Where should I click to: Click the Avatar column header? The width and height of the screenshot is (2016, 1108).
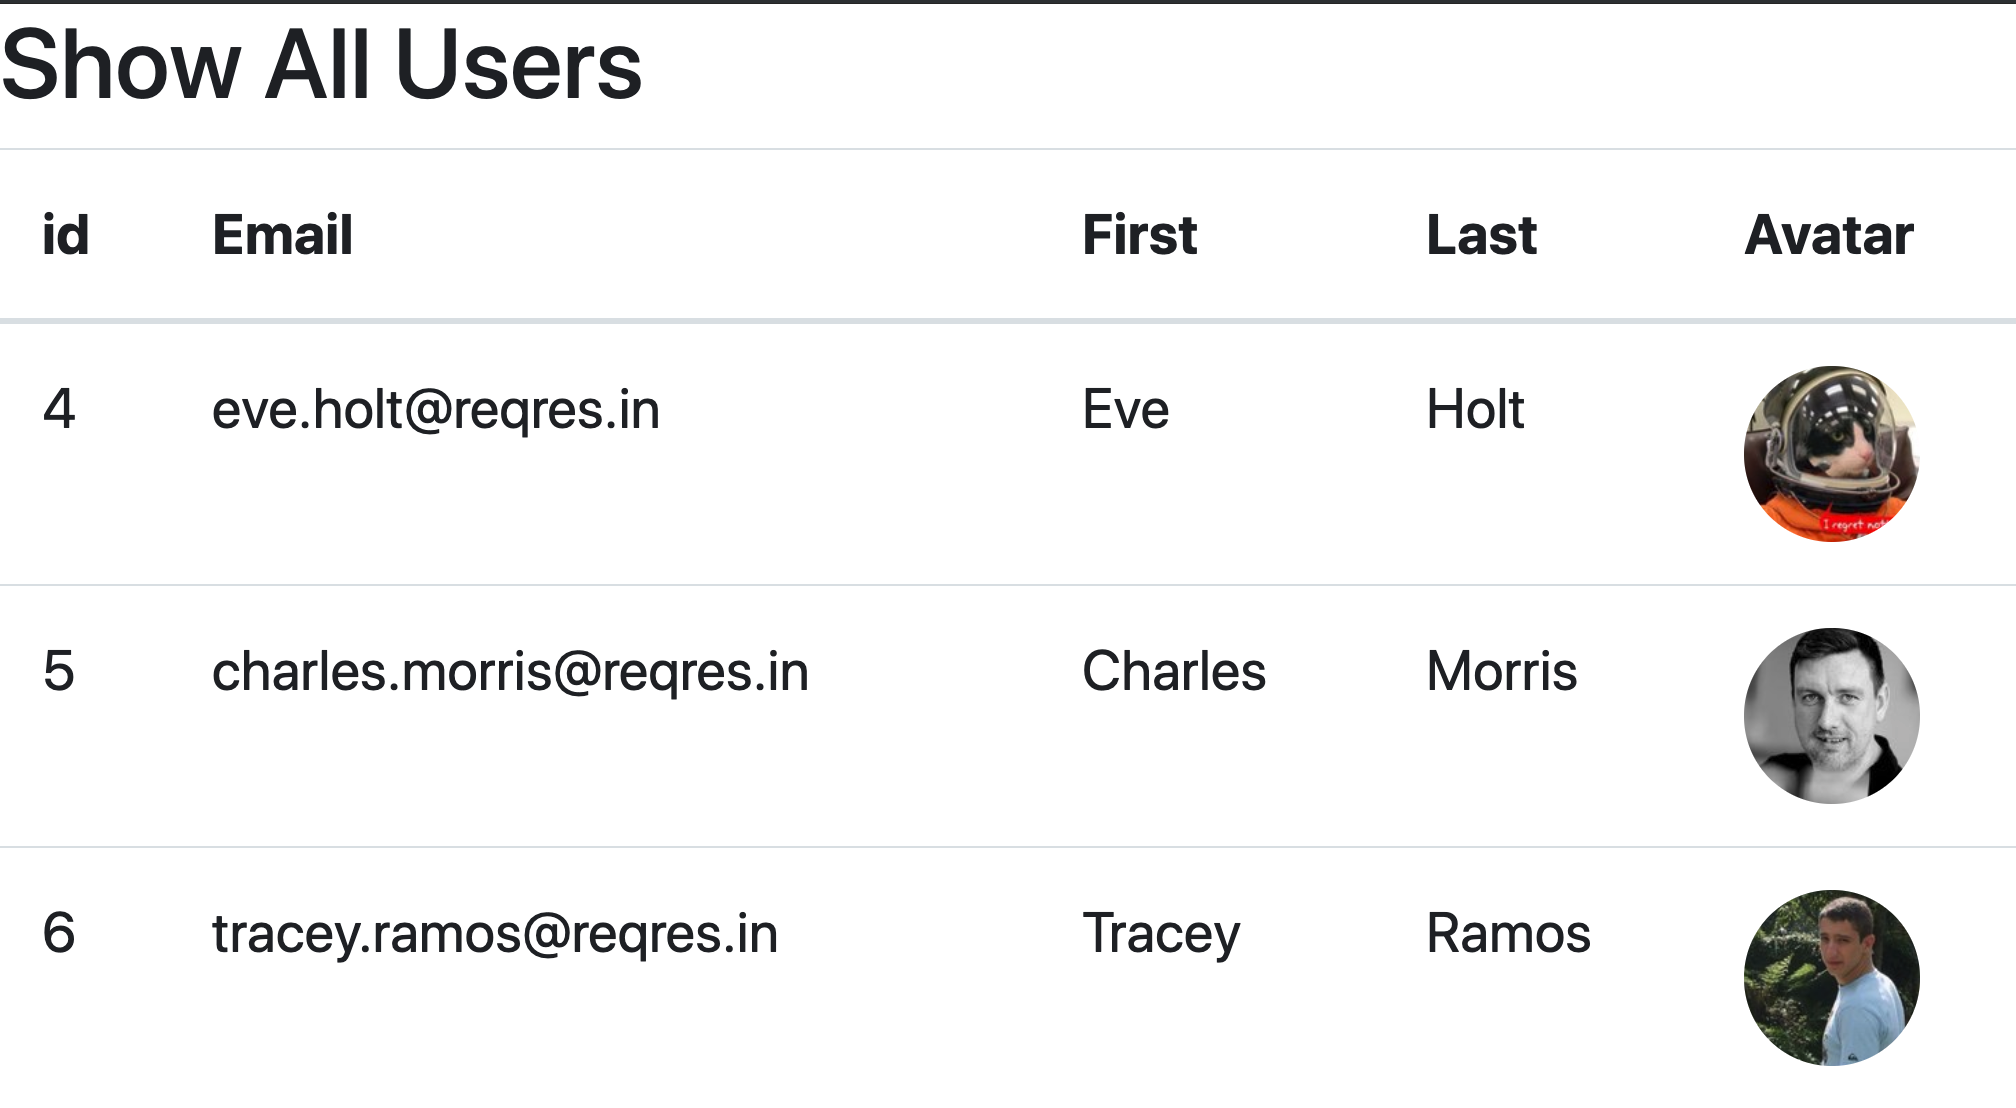tap(1829, 236)
